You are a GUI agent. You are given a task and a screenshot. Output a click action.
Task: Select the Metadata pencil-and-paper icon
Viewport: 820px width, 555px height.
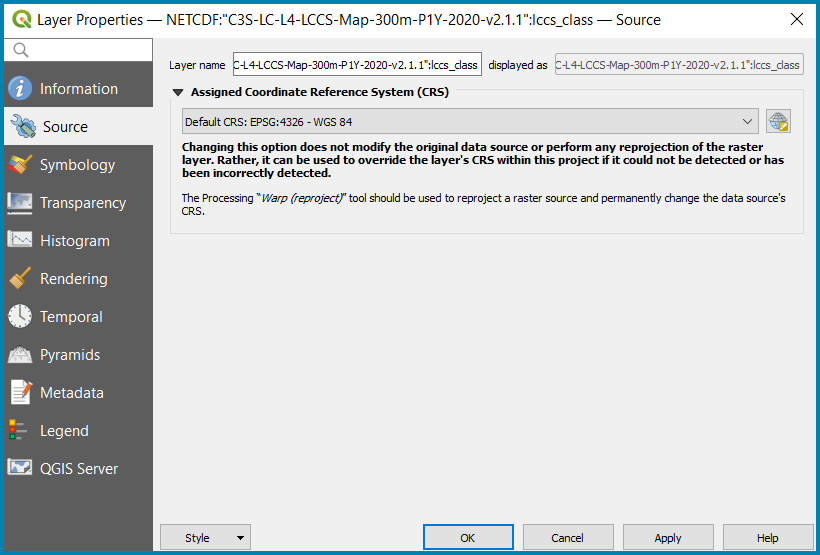[20, 393]
